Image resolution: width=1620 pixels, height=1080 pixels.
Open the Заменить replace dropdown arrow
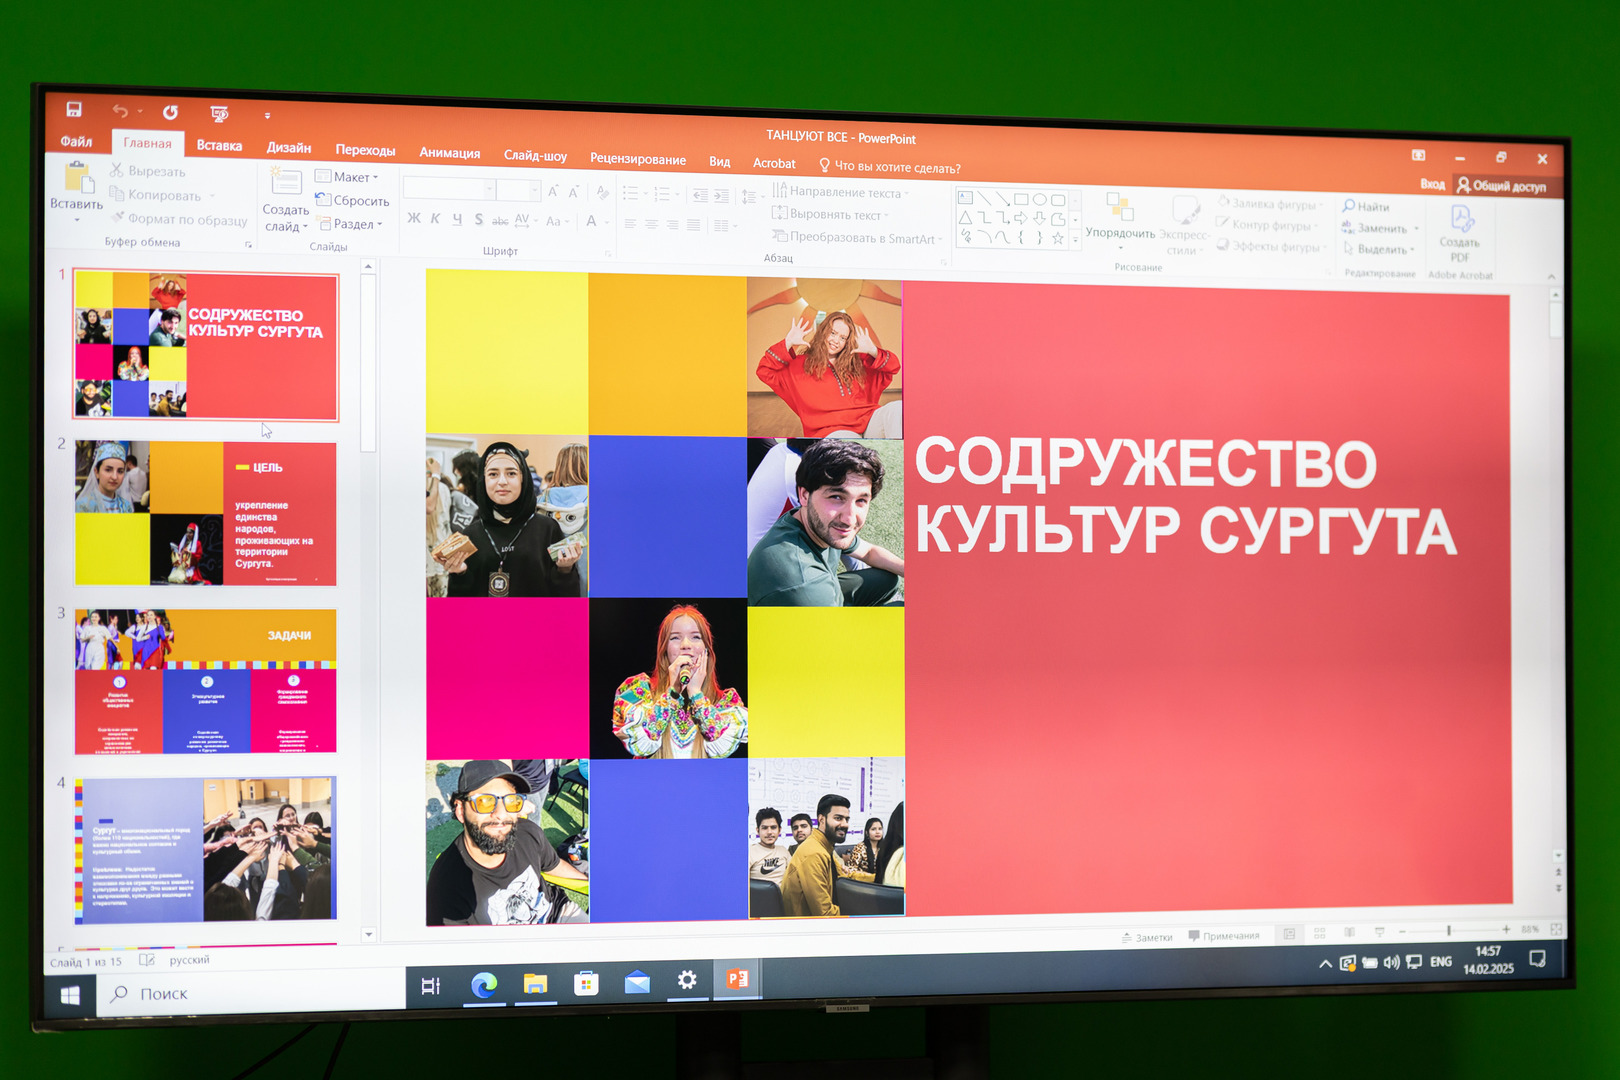(1416, 229)
